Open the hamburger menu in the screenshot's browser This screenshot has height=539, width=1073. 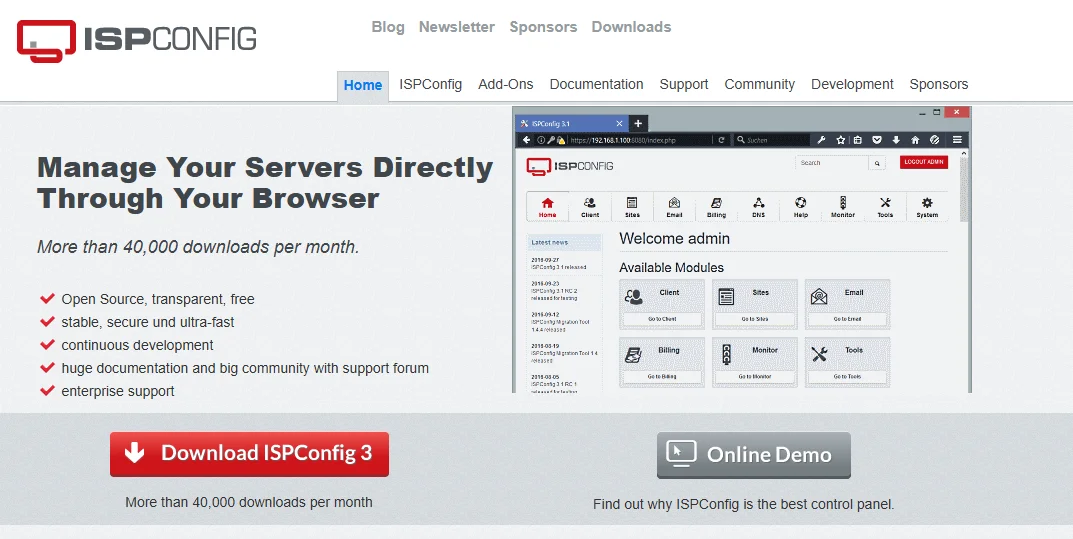(x=957, y=140)
